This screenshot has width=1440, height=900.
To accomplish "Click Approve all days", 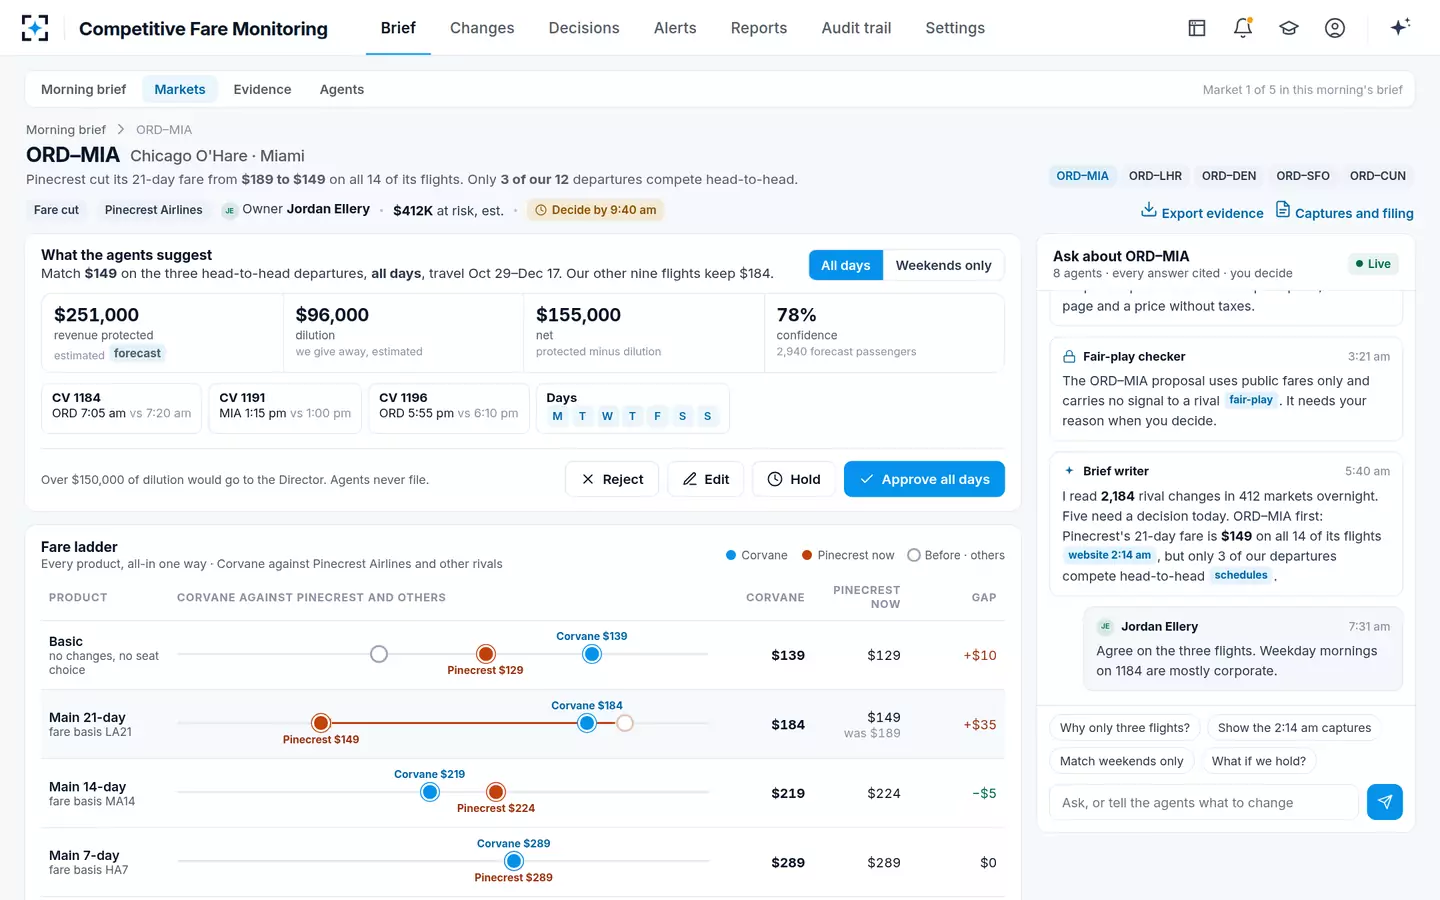I will pyautogui.click(x=924, y=479).
